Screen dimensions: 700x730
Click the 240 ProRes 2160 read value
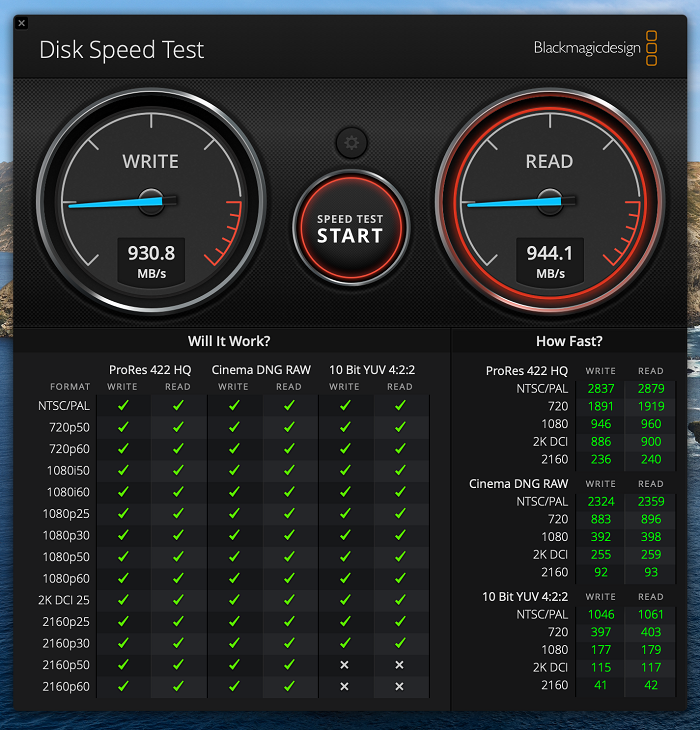coord(651,460)
